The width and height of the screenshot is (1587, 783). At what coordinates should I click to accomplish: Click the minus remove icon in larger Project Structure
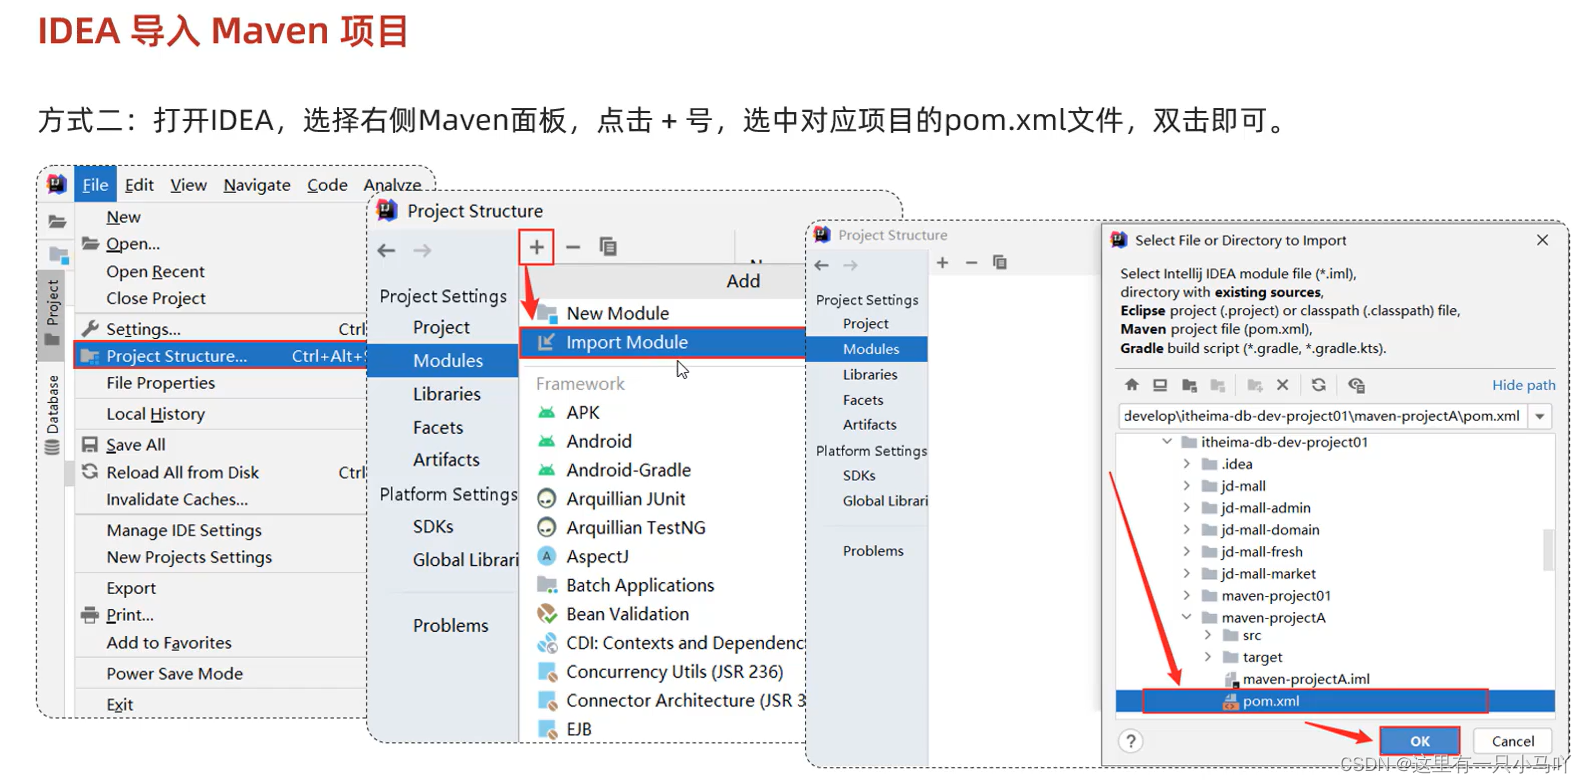coord(573,247)
